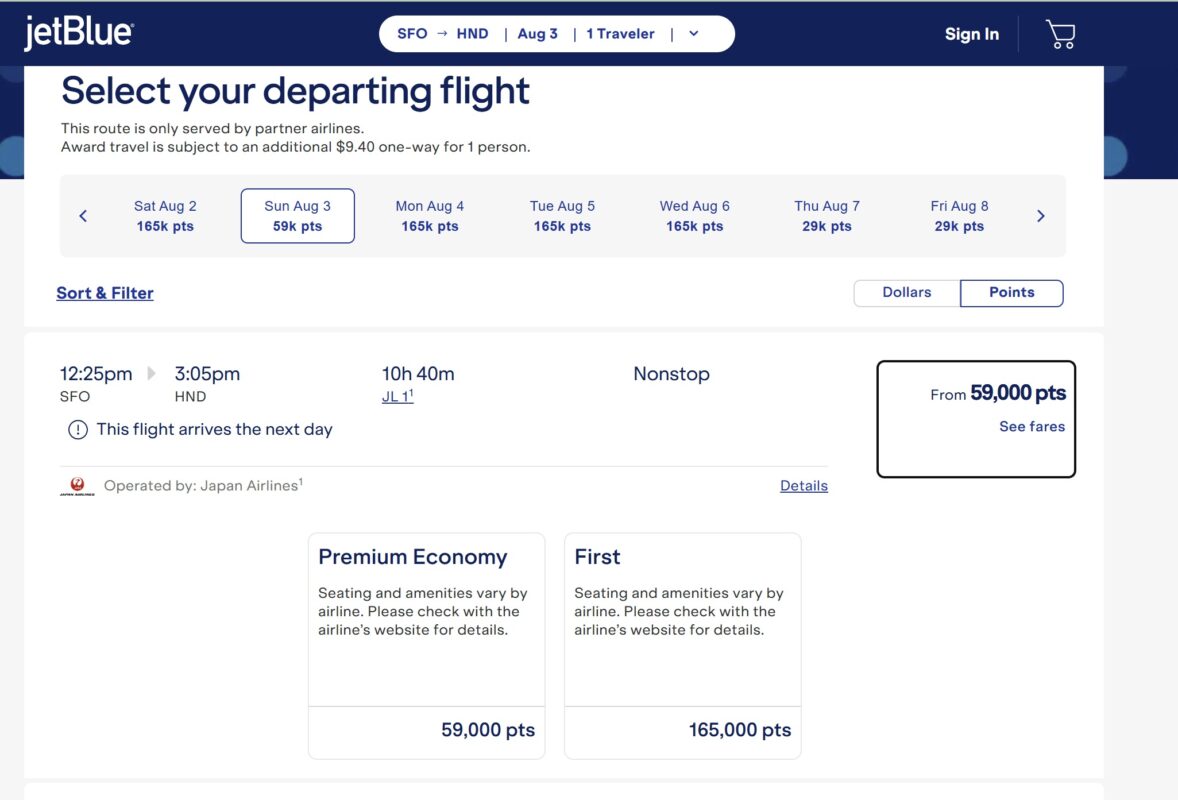
Task: Expand the SFO to HND trip summary
Action: (694, 33)
